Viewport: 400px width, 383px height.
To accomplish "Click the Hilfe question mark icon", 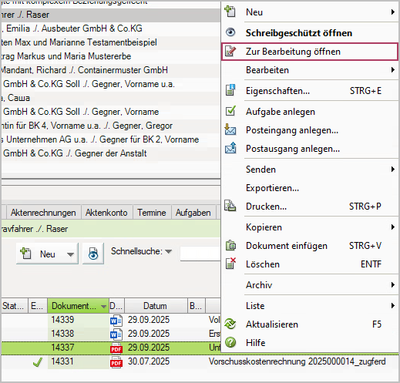I will [230, 342].
